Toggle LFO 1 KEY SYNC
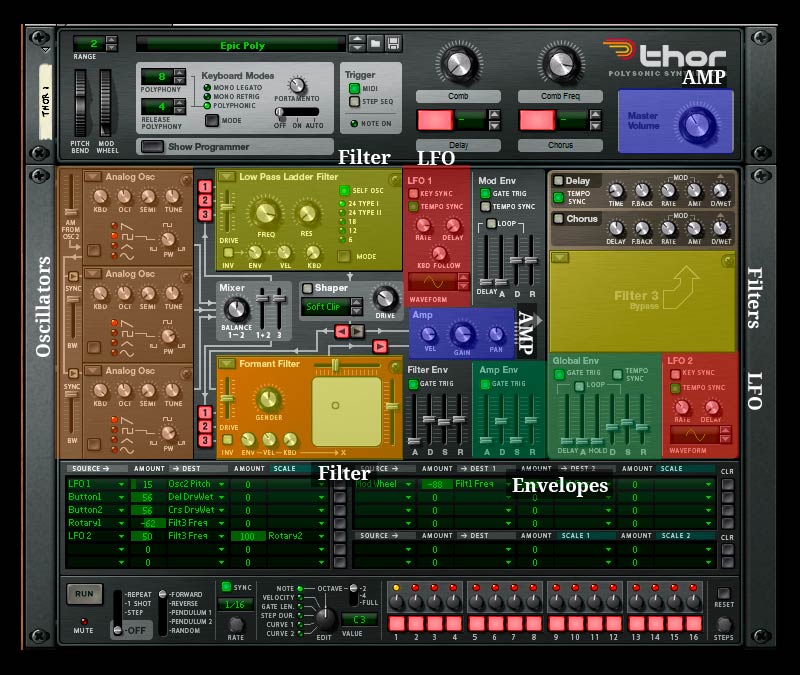Image resolution: width=800 pixels, height=675 pixels. 413,193
